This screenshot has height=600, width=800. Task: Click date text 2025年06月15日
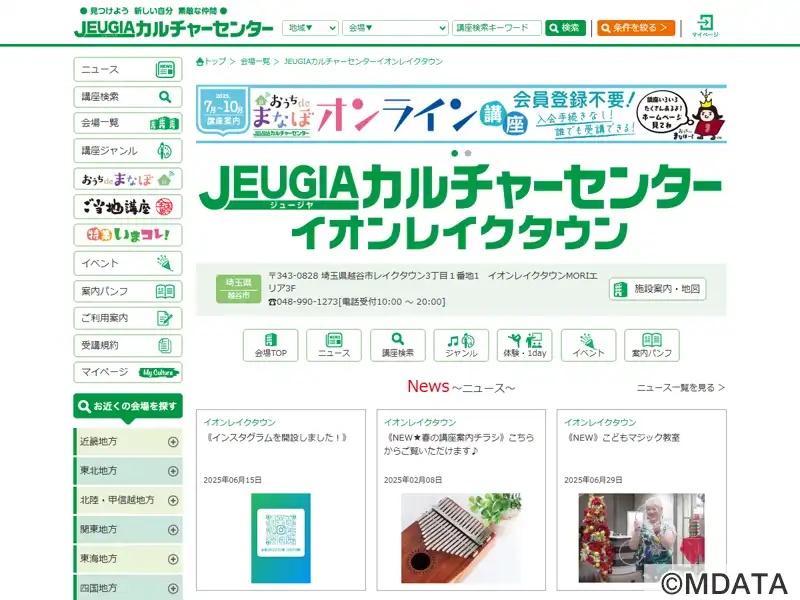pos(233,480)
